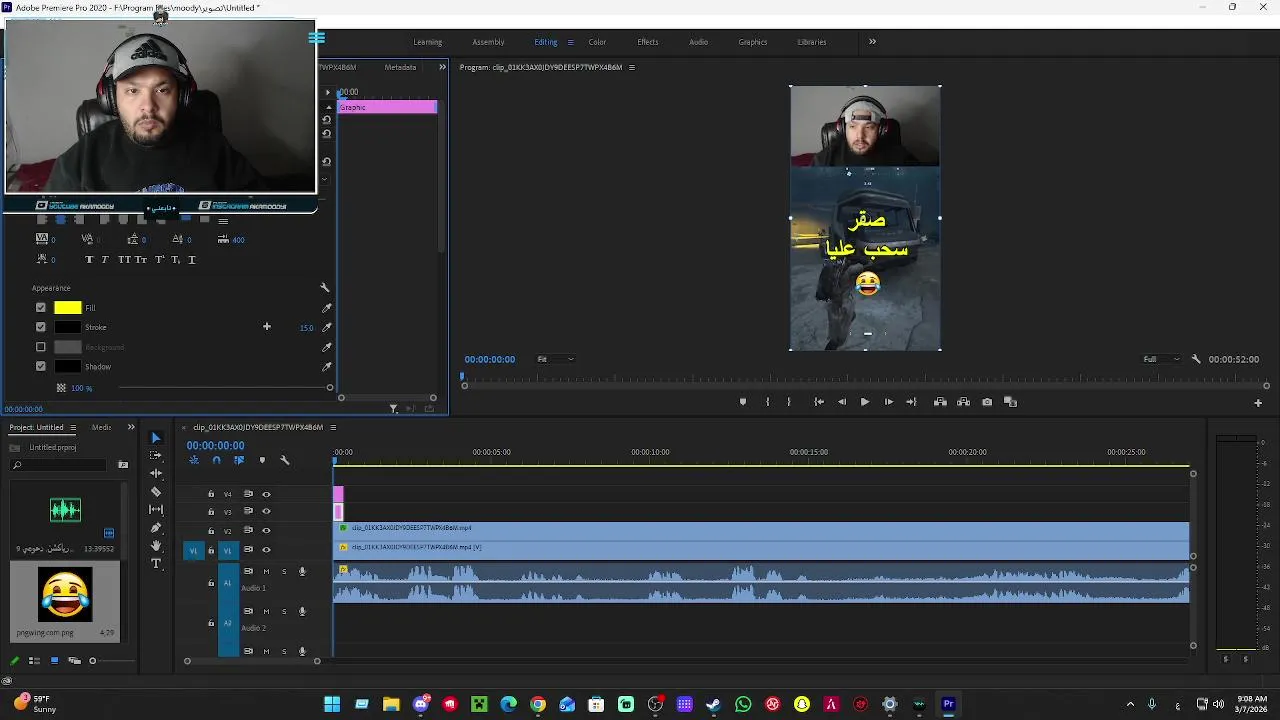Toggle timeline snap magnet

[x=216, y=460]
